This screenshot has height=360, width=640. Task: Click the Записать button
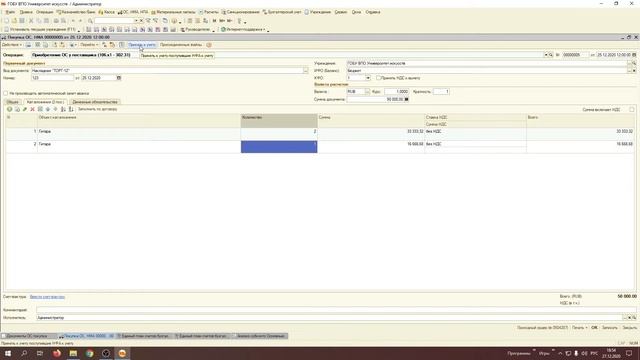click(x=610, y=328)
